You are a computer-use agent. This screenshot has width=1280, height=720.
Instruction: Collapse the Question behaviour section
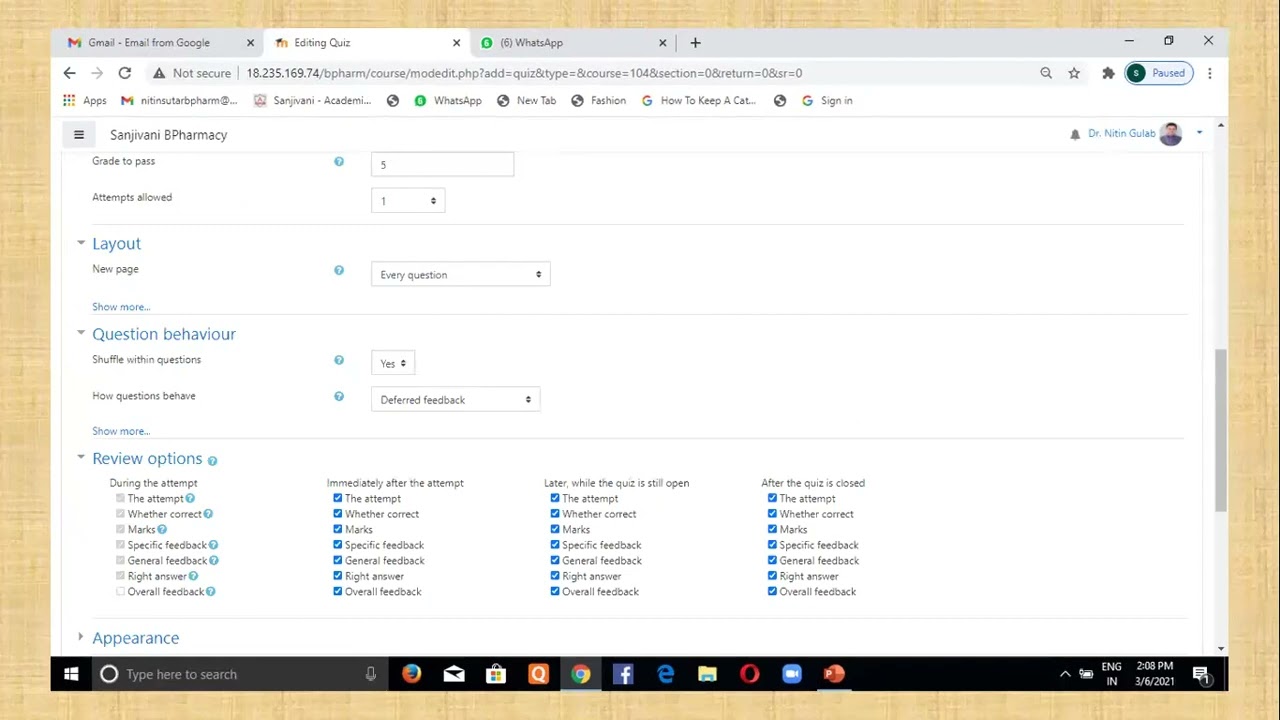[81, 333]
